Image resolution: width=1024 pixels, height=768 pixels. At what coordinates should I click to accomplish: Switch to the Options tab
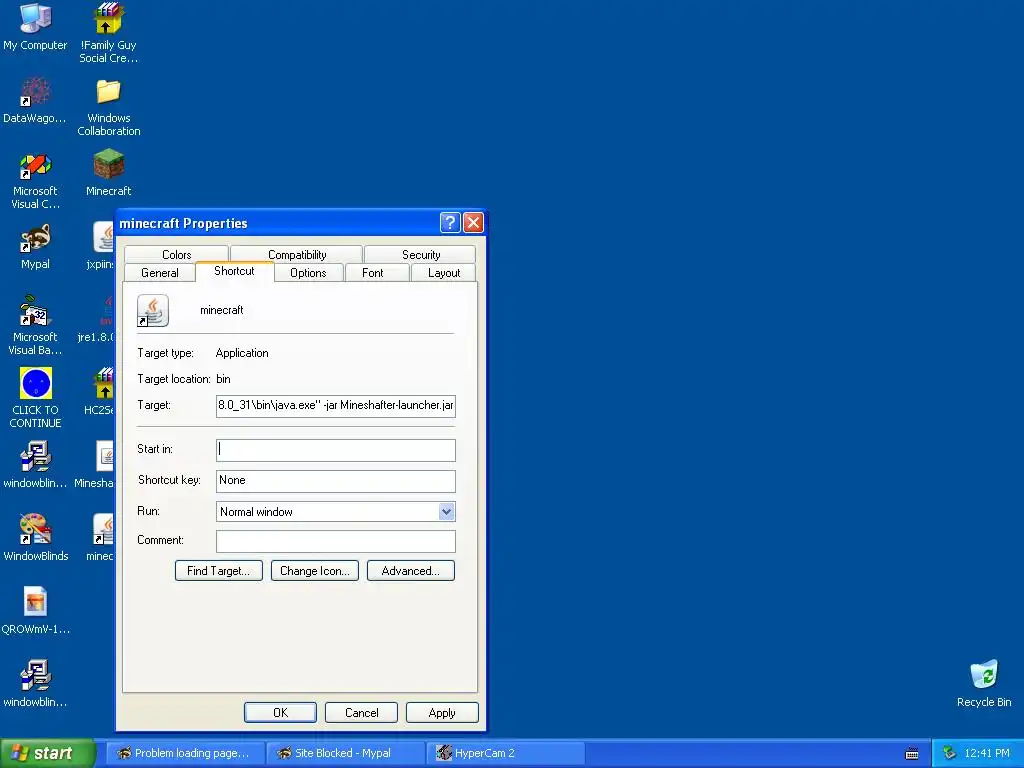308,272
